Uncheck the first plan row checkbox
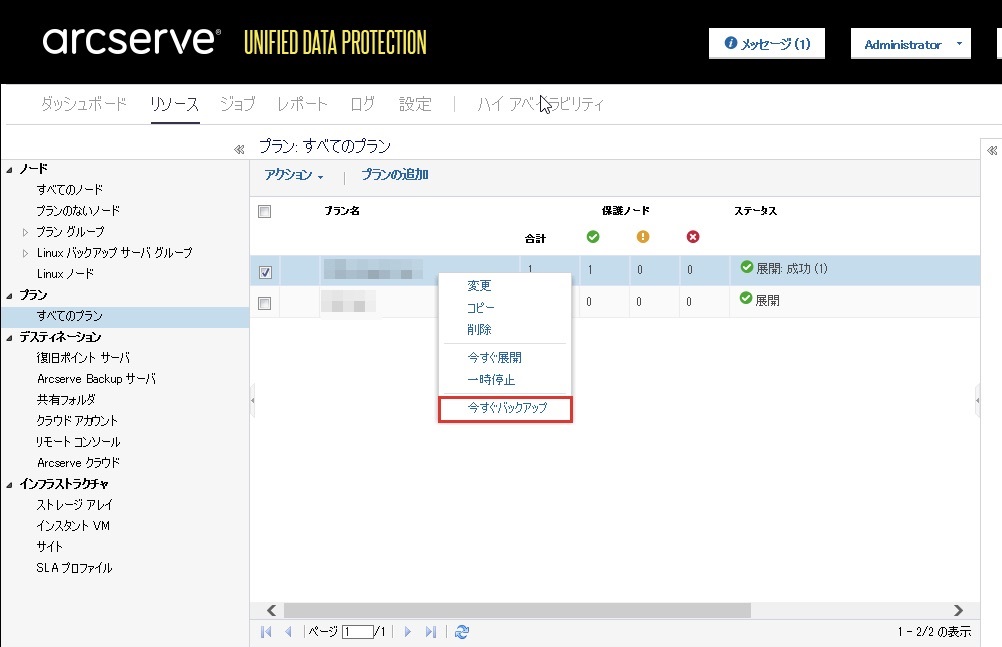1002x647 pixels. click(265, 272)
